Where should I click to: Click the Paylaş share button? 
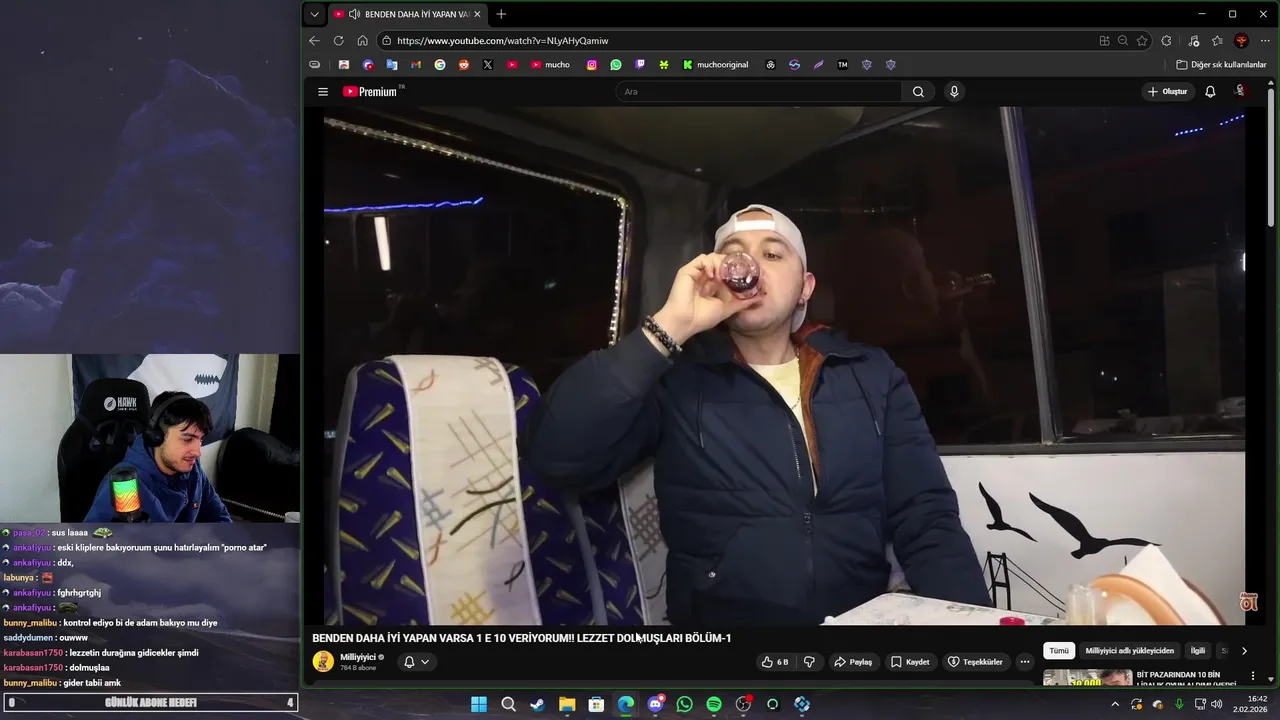(x=853, y=662)
